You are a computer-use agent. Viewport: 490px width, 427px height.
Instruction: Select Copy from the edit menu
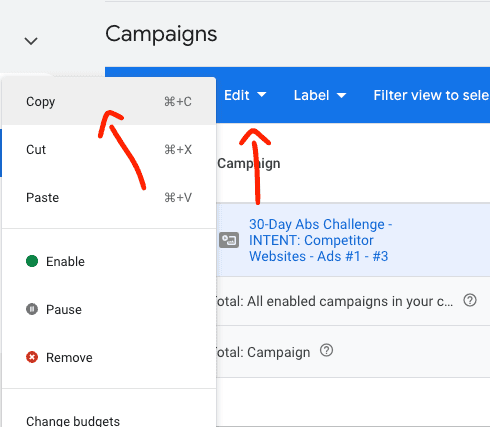pyautogui.click(x=109, y=101)
